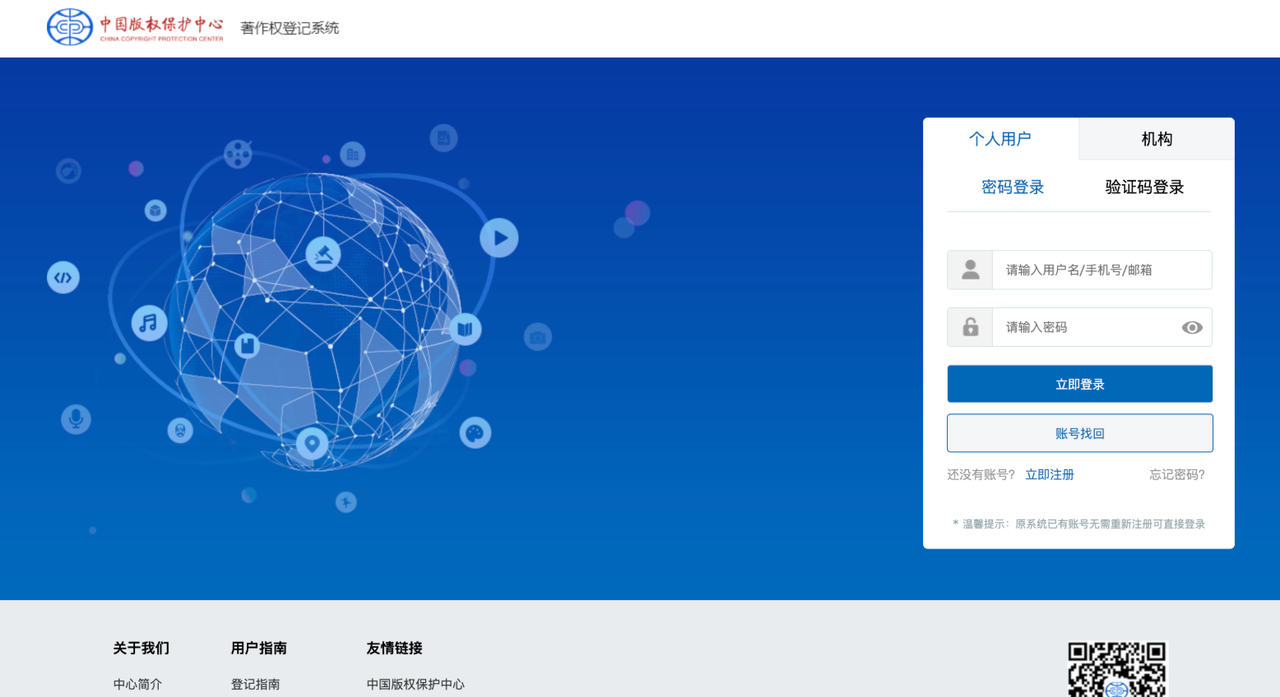This screenshot has width=1280, height=697.
Task: Click the China Copyright Protection Center logo
Action: 135,27
